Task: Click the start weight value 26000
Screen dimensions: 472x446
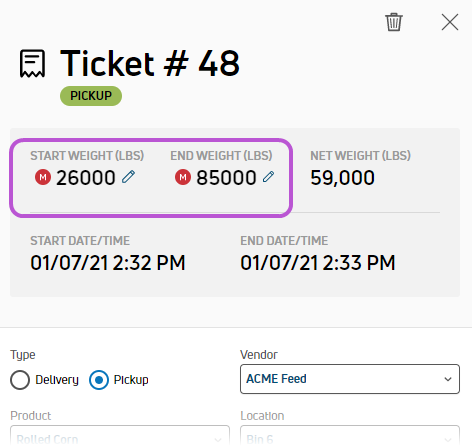Action: click(x=86, y=177)
